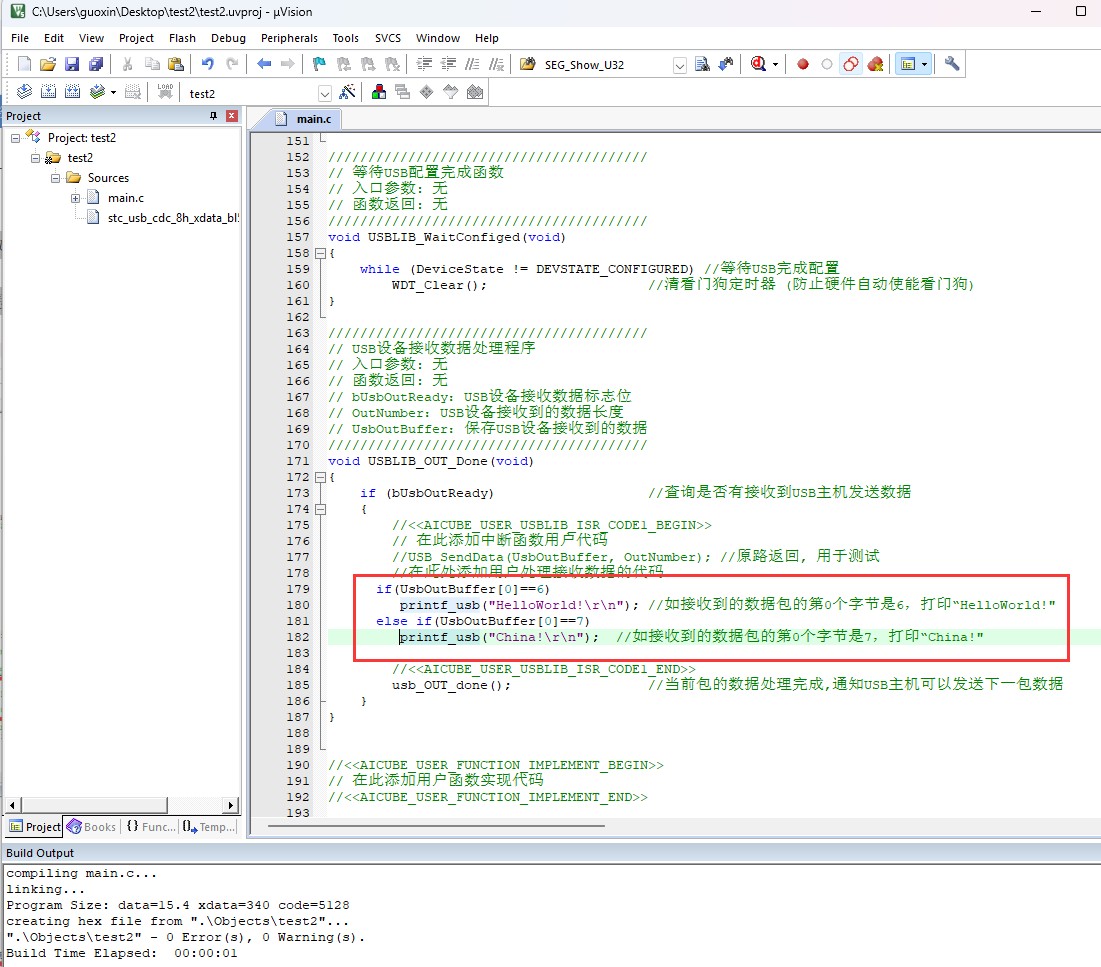Expand the main.c tree node

[x=75, y=198]
